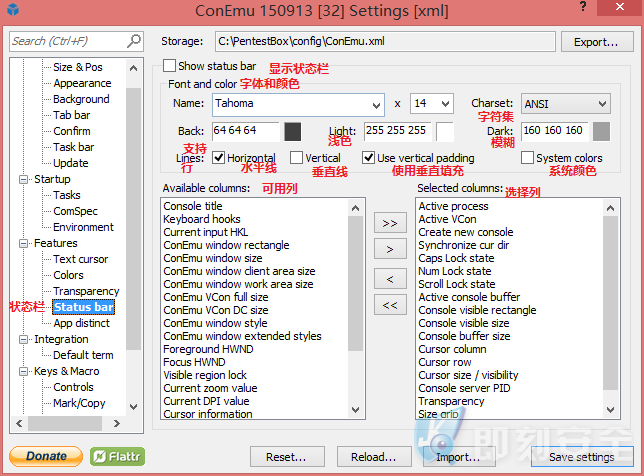644x476 pixels.
Task: Select Appearance in settings tree
Action: coord(82,83)
